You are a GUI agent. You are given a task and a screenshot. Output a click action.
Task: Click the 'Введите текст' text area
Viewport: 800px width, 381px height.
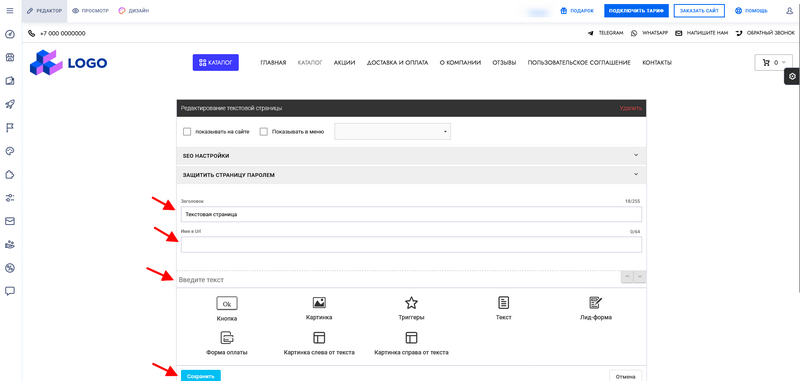[398, 280]
